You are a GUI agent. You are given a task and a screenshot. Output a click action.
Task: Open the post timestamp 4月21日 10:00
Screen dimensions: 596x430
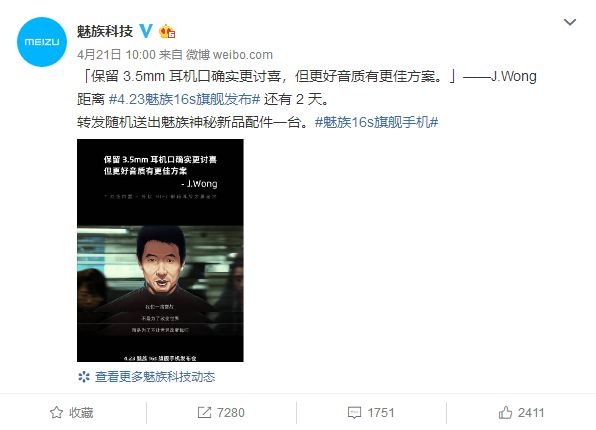pos(116,55)
